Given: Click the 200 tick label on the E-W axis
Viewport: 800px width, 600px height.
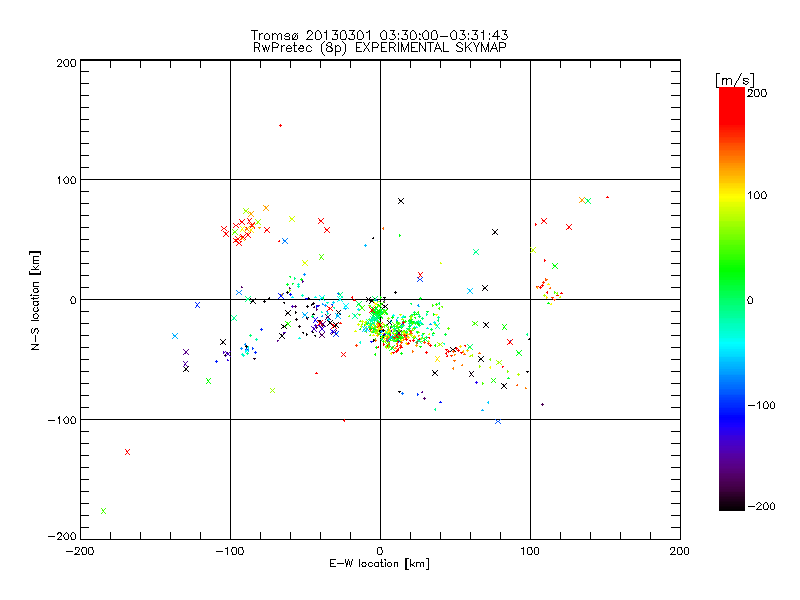Looking at the screenshot, I should pyautogui.click(x=680, y=551).
